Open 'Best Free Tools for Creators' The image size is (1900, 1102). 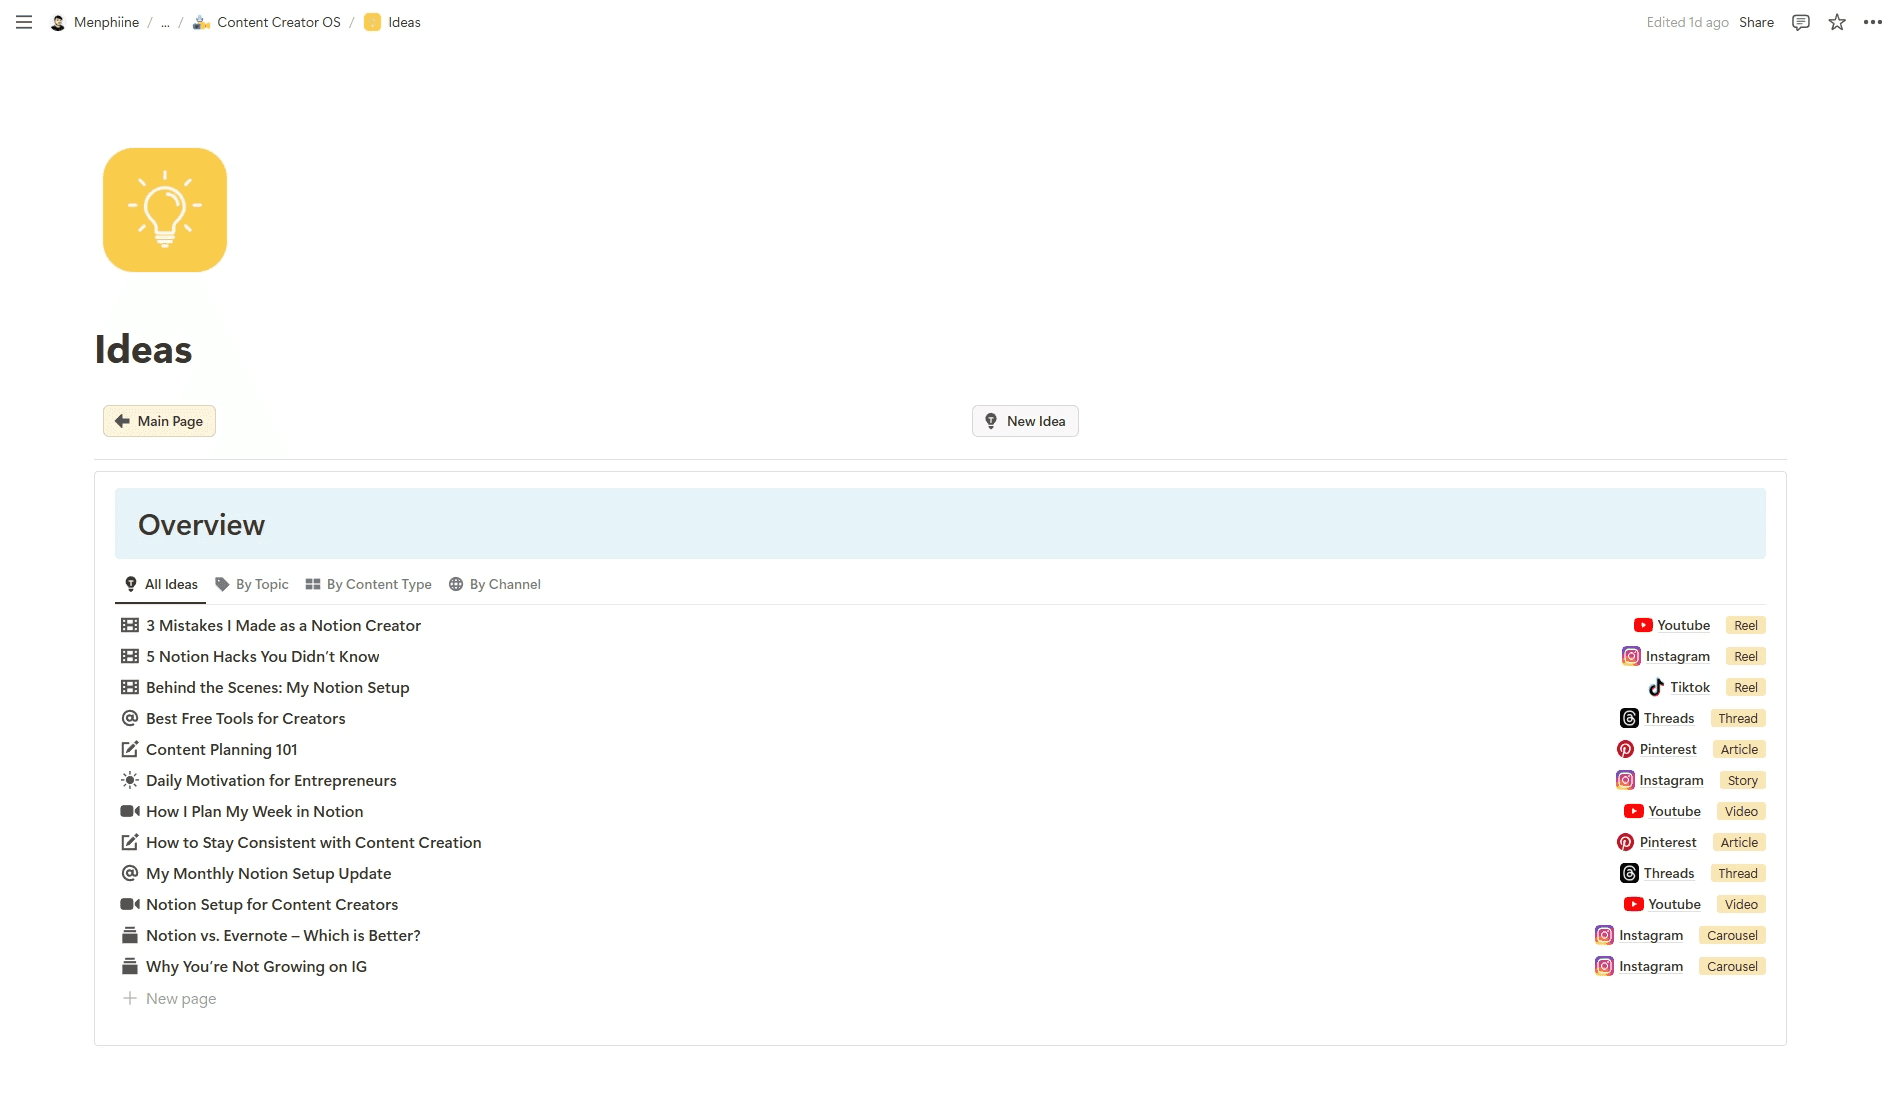245,718
